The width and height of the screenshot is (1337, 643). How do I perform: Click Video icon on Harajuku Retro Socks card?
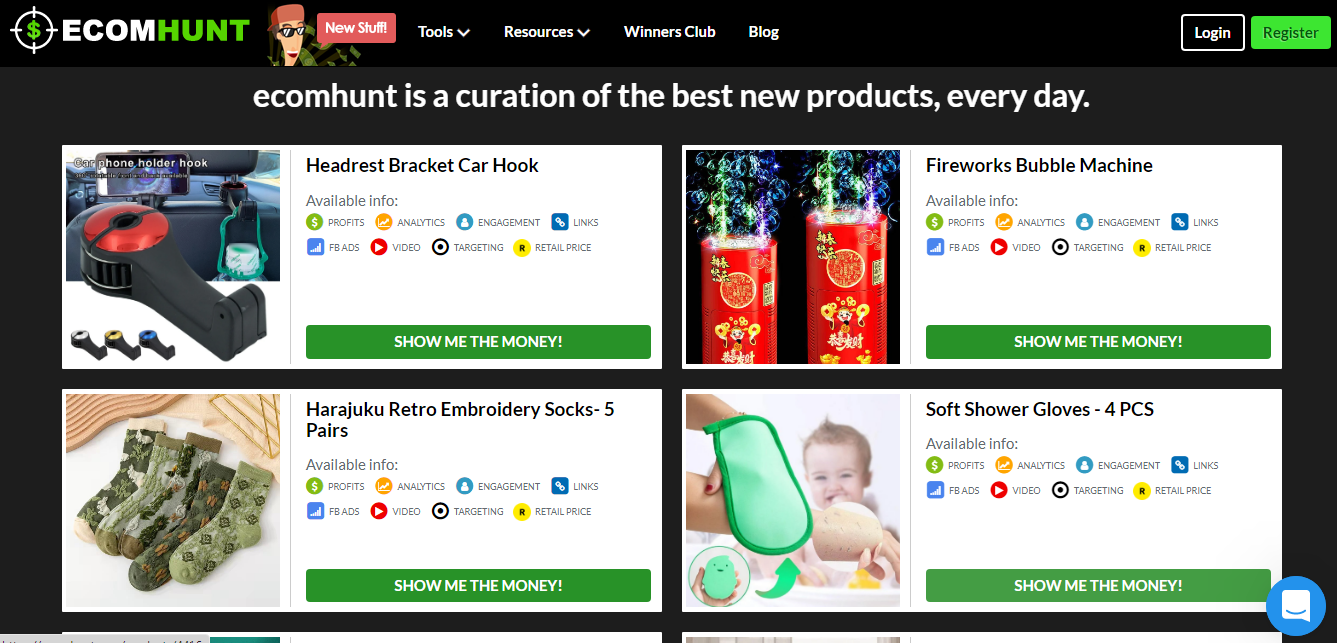pyautogui.click(x=379, y=511)
